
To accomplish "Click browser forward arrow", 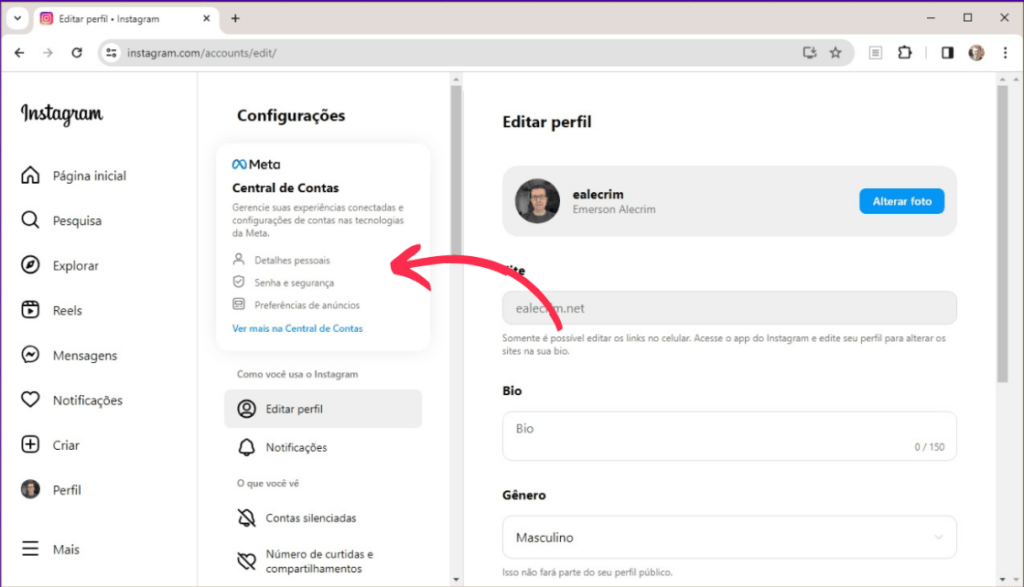I will pos(48,53).
